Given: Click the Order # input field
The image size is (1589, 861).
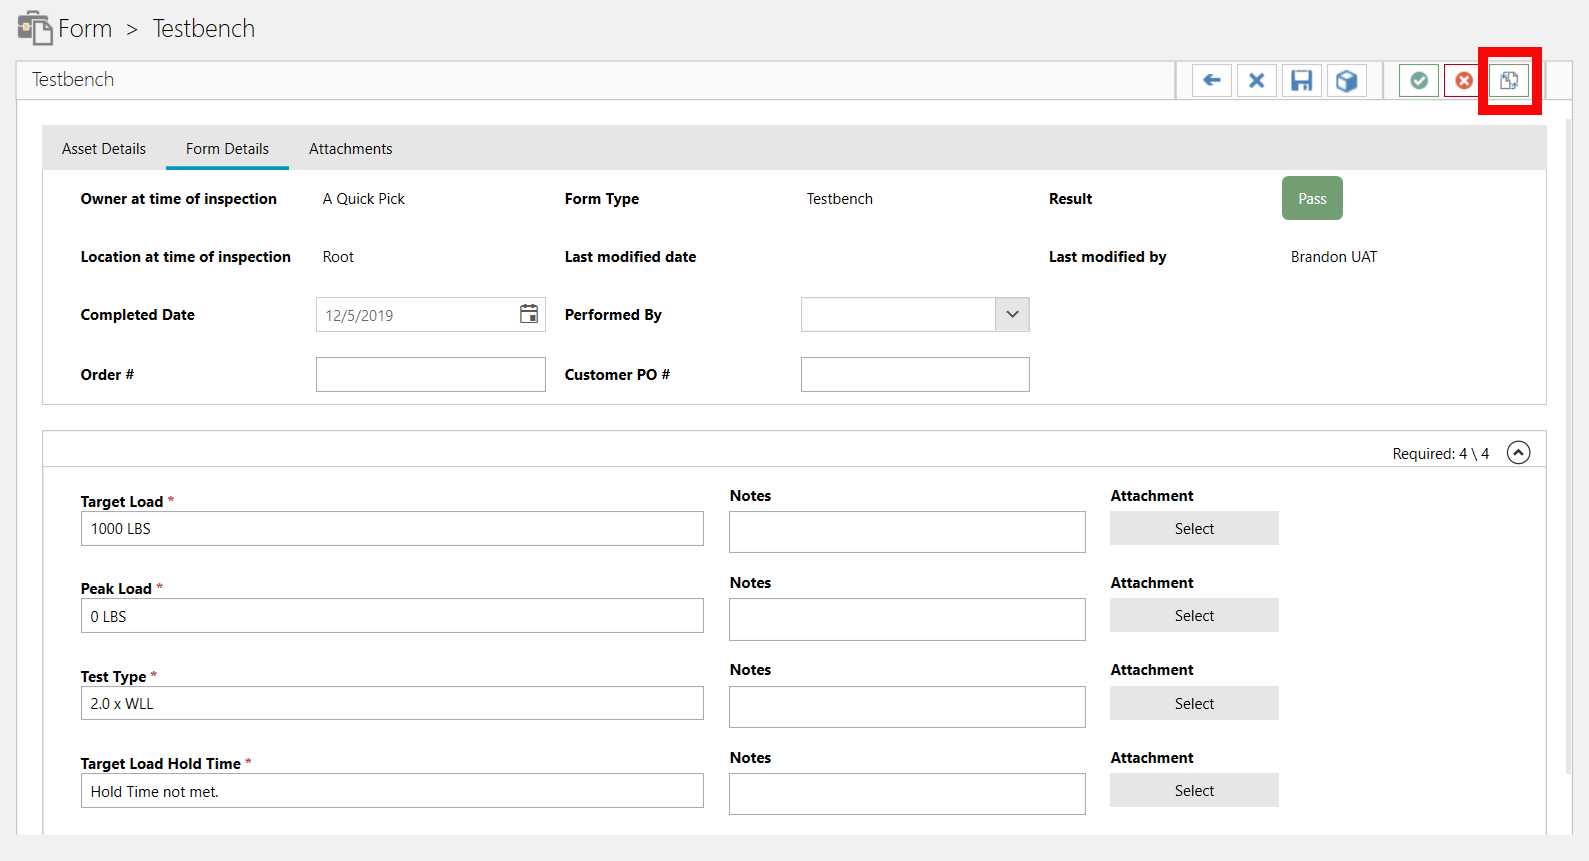Looking at the screenshot, I should [430, 375].
